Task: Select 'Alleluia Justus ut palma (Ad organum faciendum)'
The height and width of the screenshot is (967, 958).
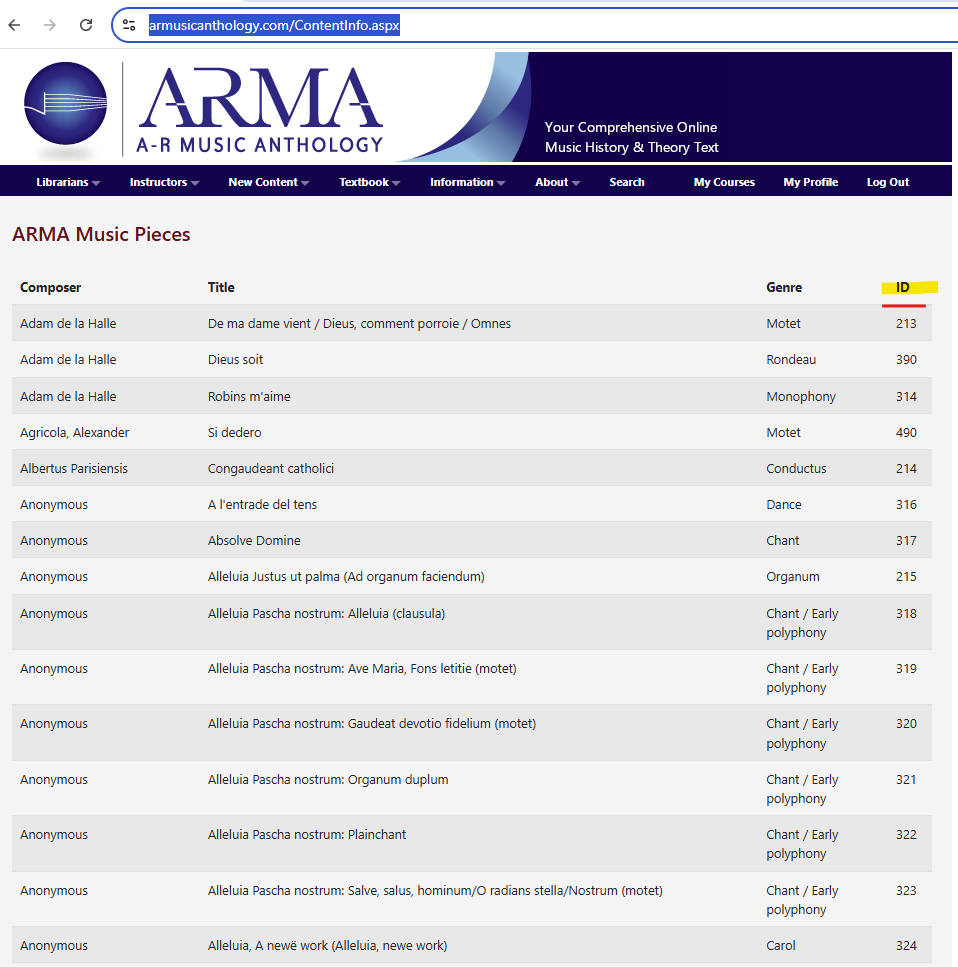Action: click(346, 577)
